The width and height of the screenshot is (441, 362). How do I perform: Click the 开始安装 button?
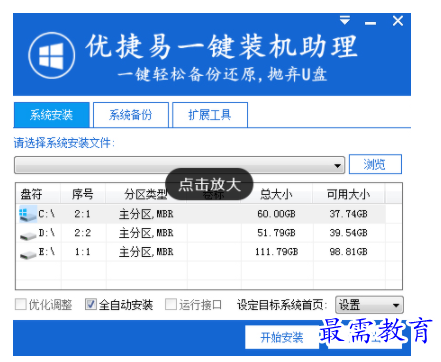[x=282, y=337]
